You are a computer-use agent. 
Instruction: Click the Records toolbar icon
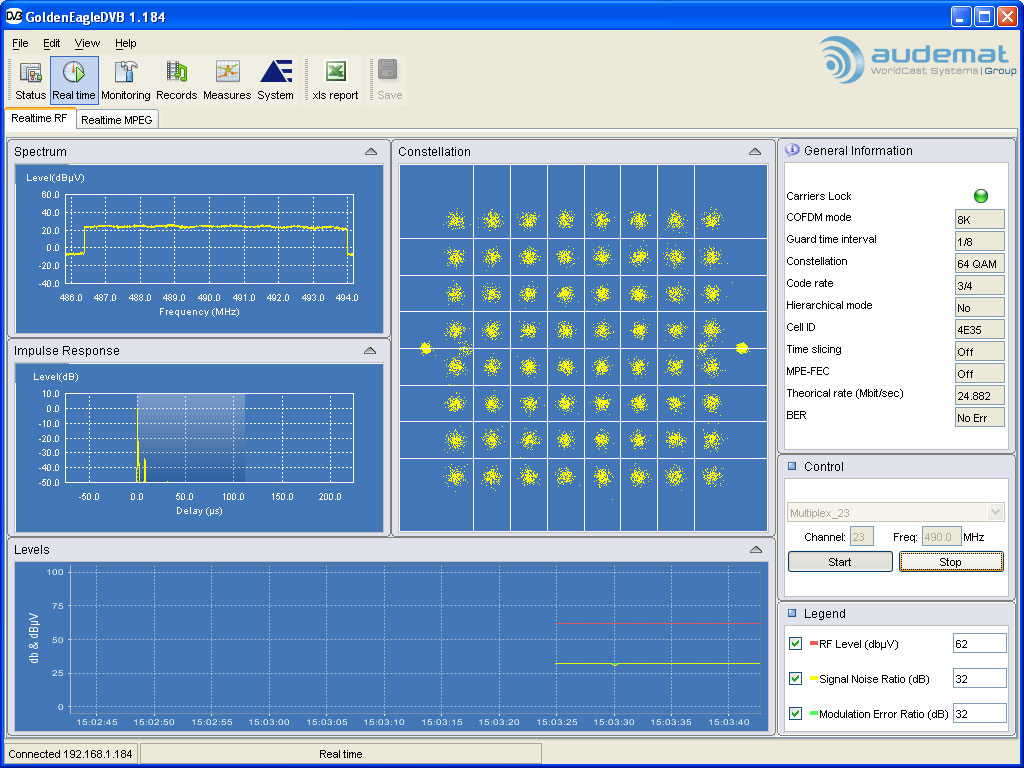(177, 80)
